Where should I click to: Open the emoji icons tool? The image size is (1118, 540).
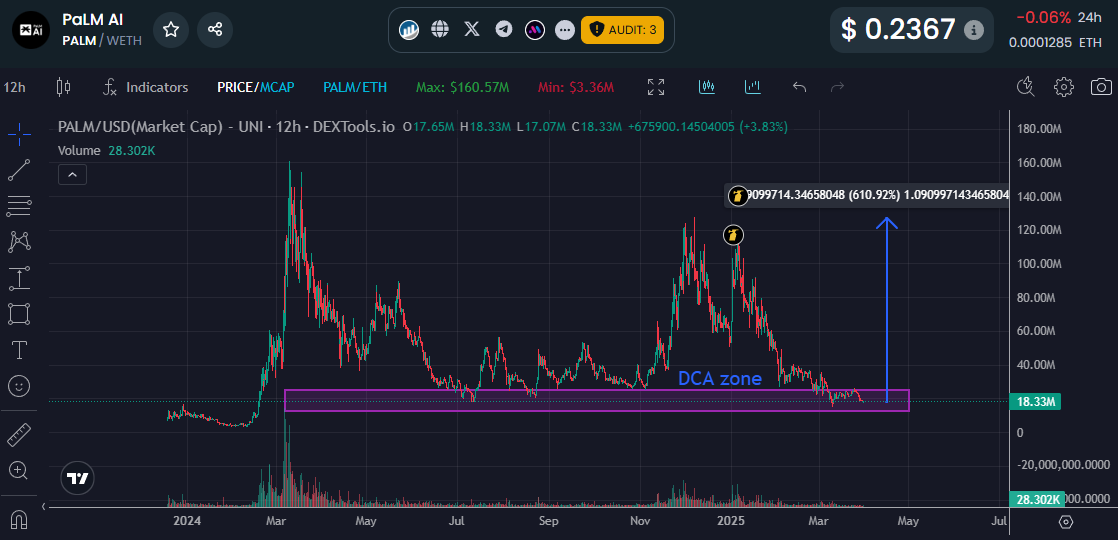pyautogui.click(x=19, y=387)
